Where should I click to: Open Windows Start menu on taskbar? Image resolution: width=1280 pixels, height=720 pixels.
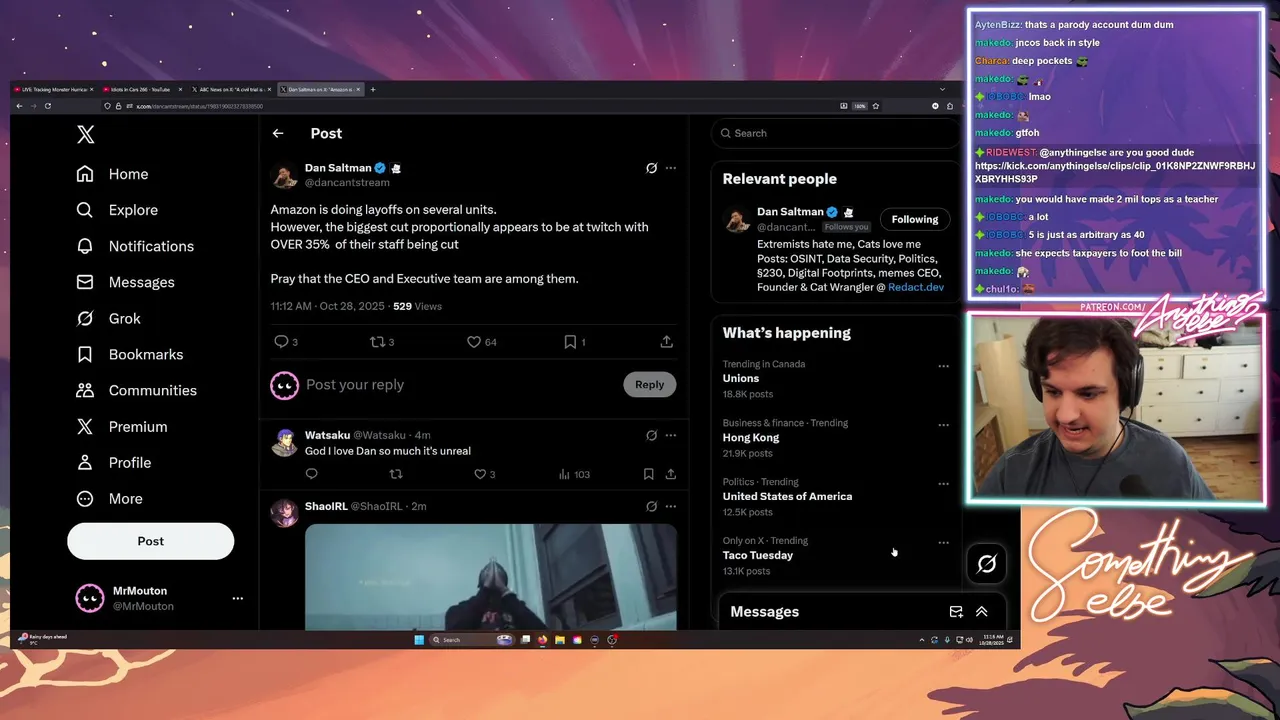[x=419, y=640]
